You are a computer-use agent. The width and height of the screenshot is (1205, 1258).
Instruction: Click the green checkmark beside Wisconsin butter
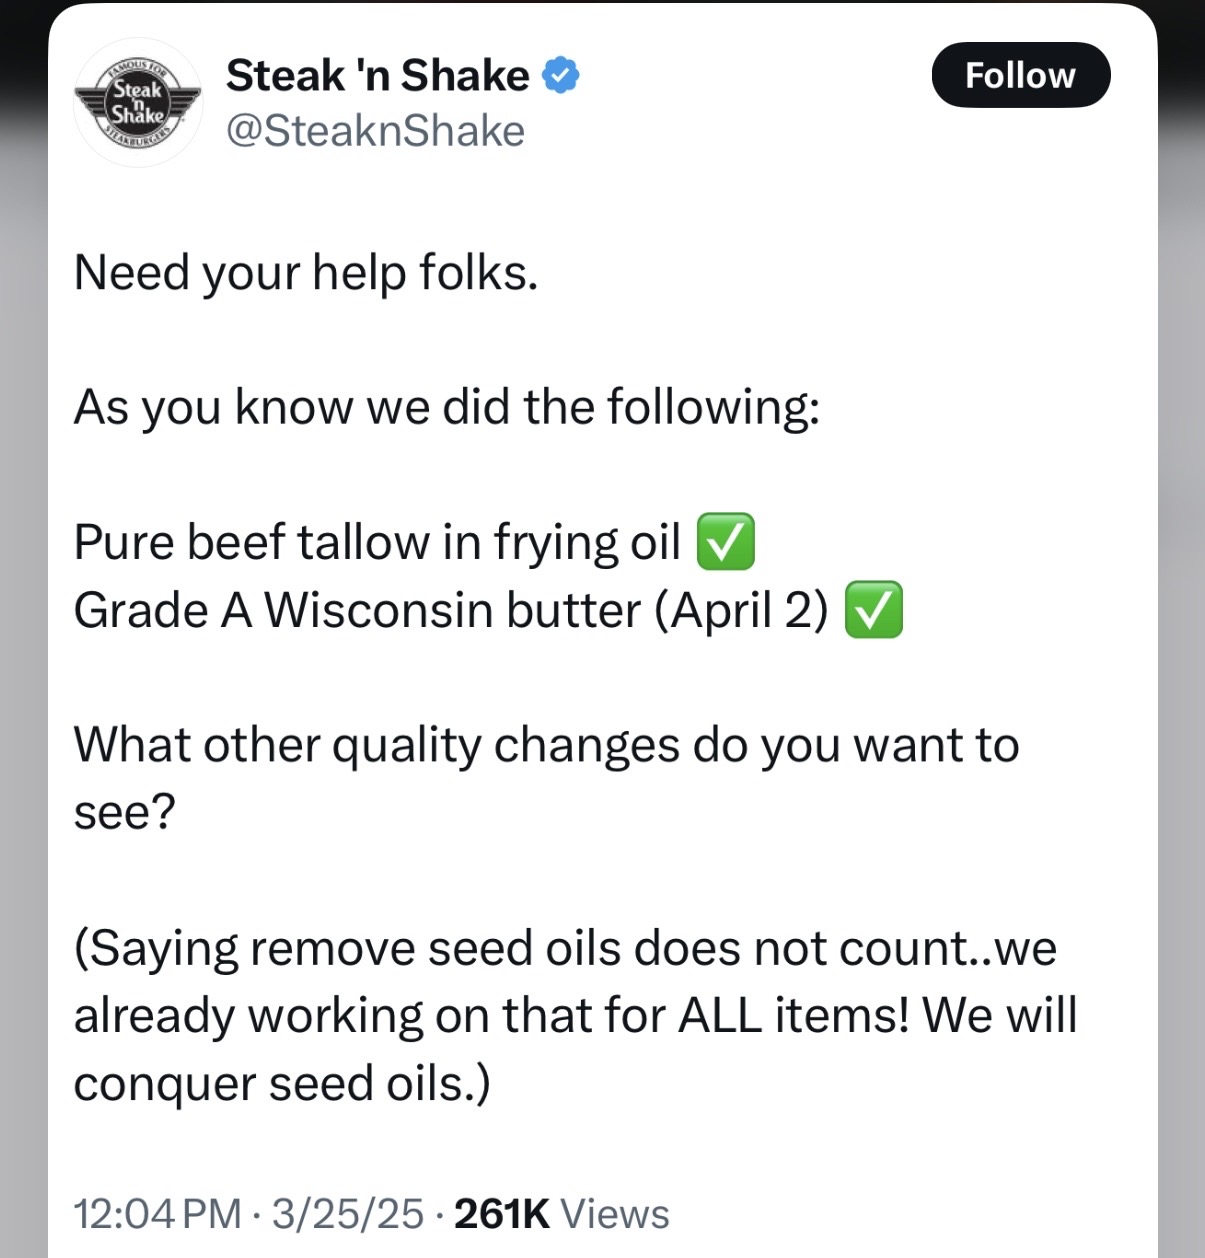click(874, 610)
